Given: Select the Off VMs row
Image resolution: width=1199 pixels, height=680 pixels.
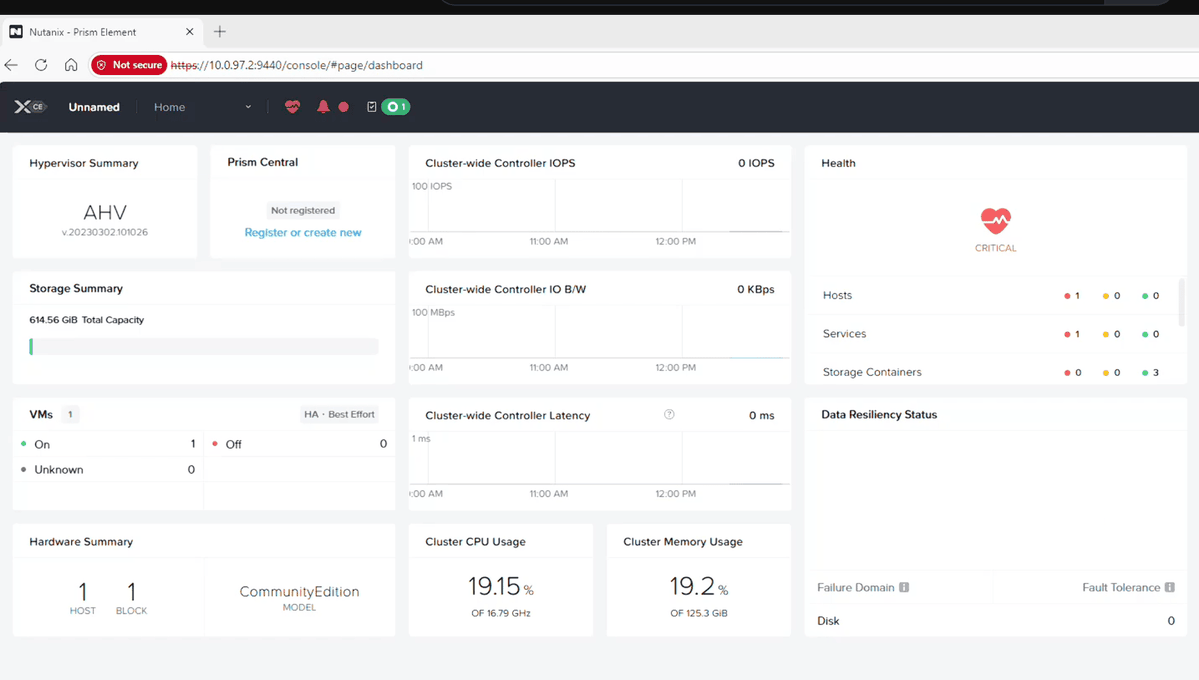Looking at the screenshot, I should (x=300, y=444).
